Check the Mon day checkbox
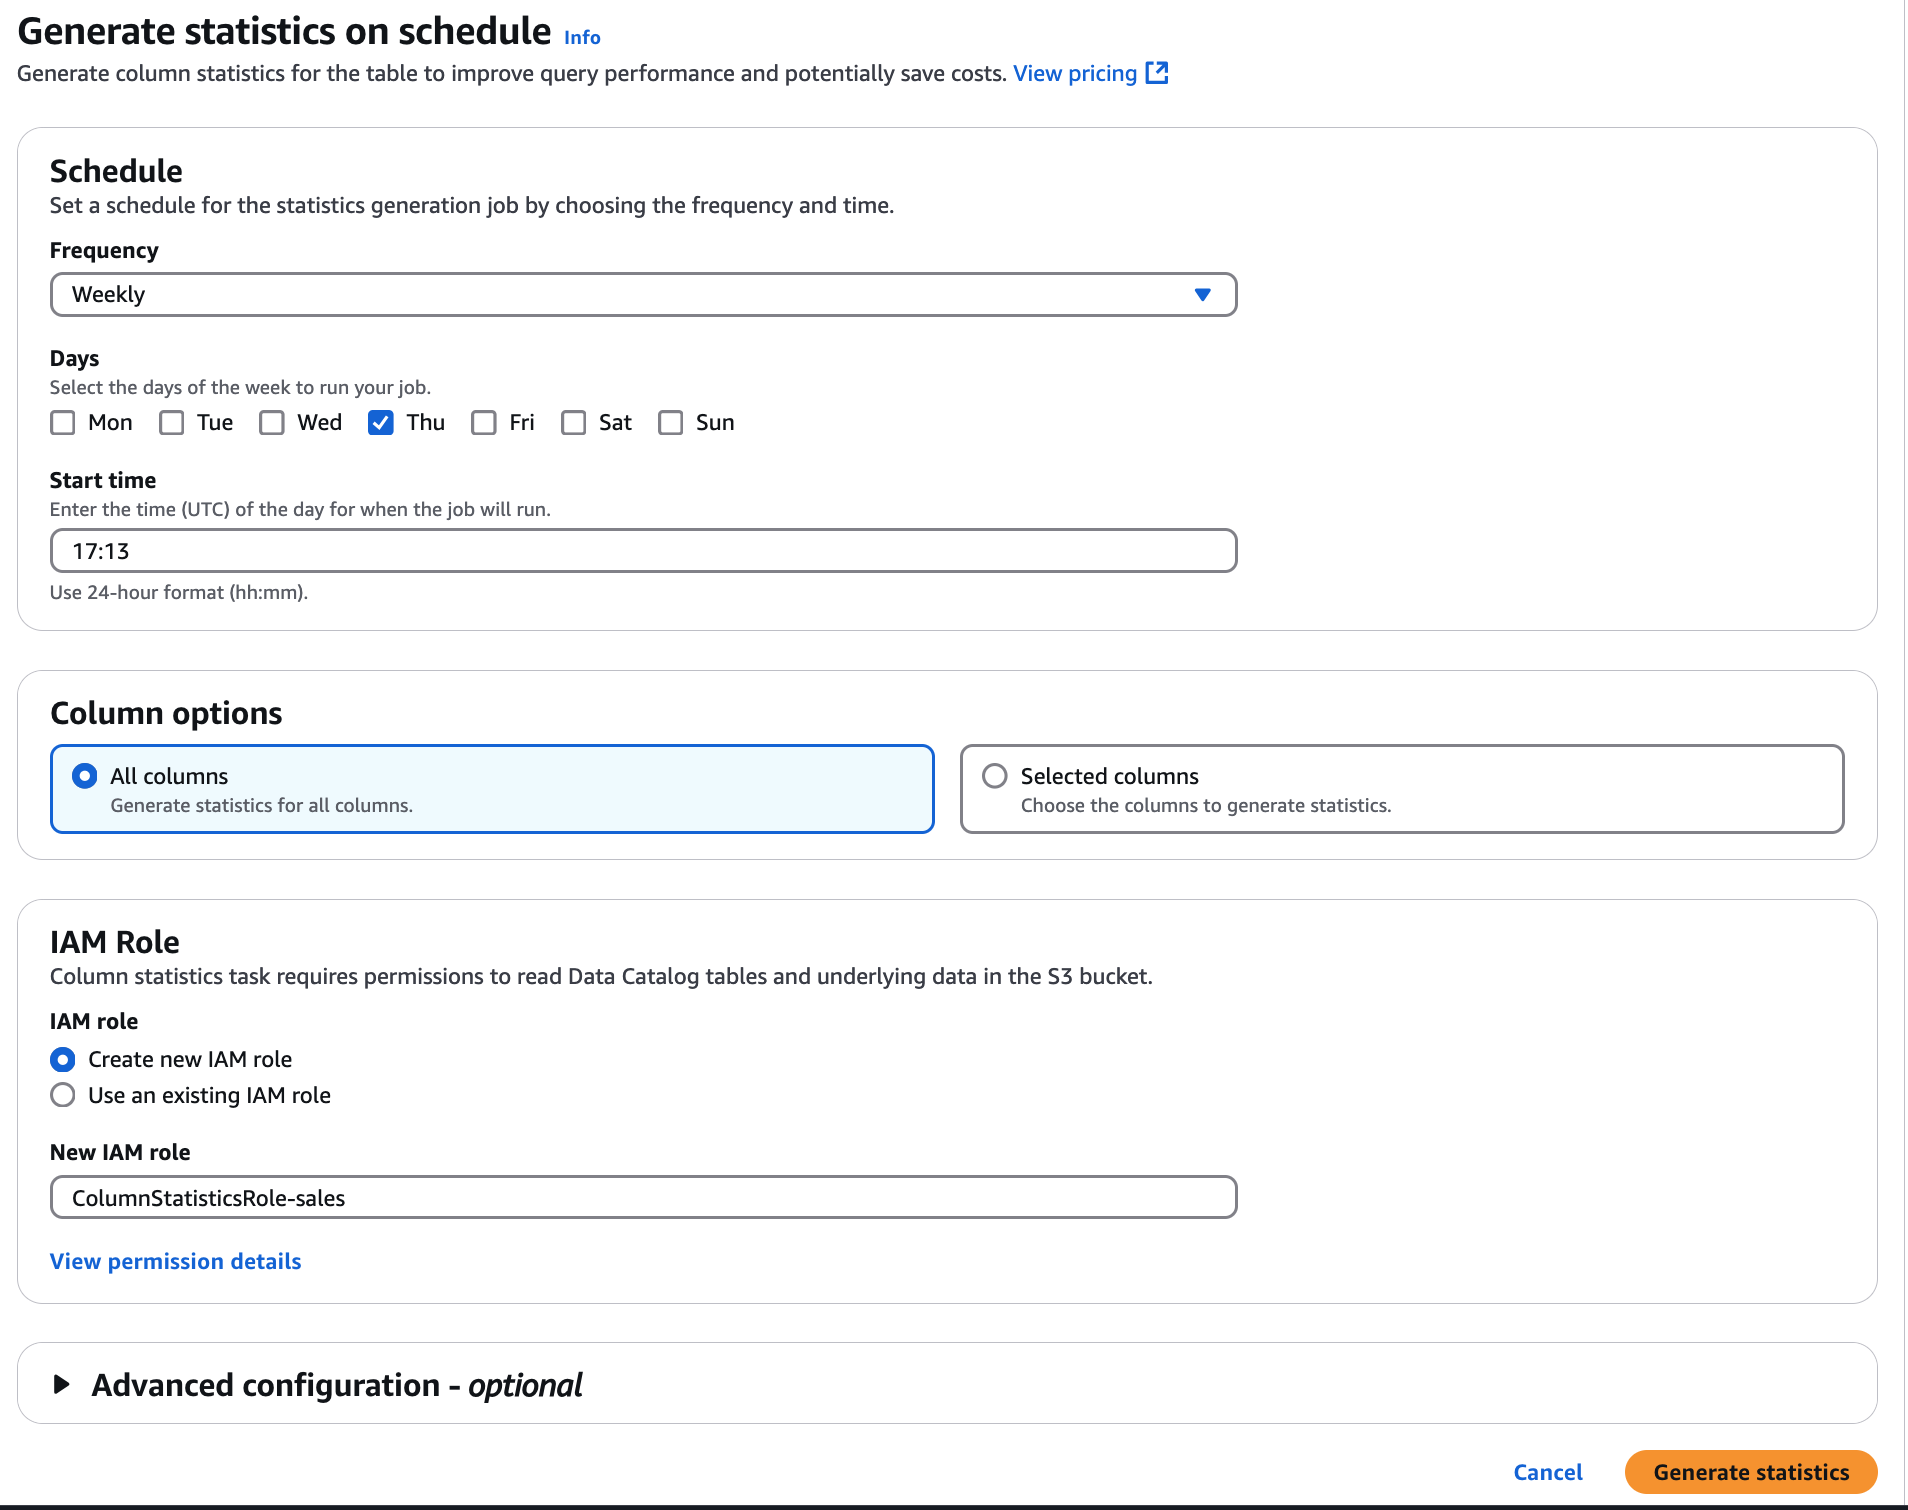 point(63,422)
